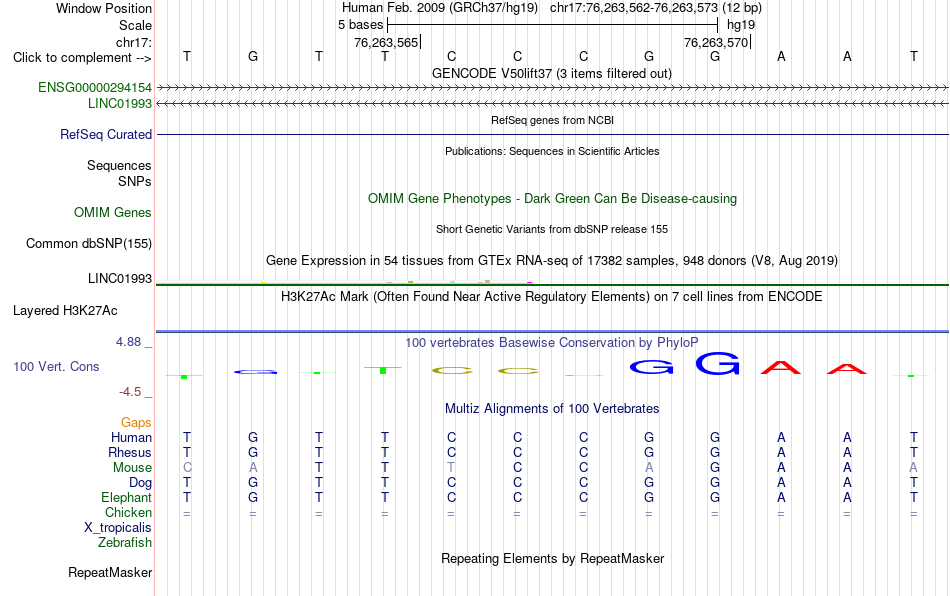Screen dimensions: 950x596
Task: Select the Chicken species row label
Action: [x=128, y=512]
